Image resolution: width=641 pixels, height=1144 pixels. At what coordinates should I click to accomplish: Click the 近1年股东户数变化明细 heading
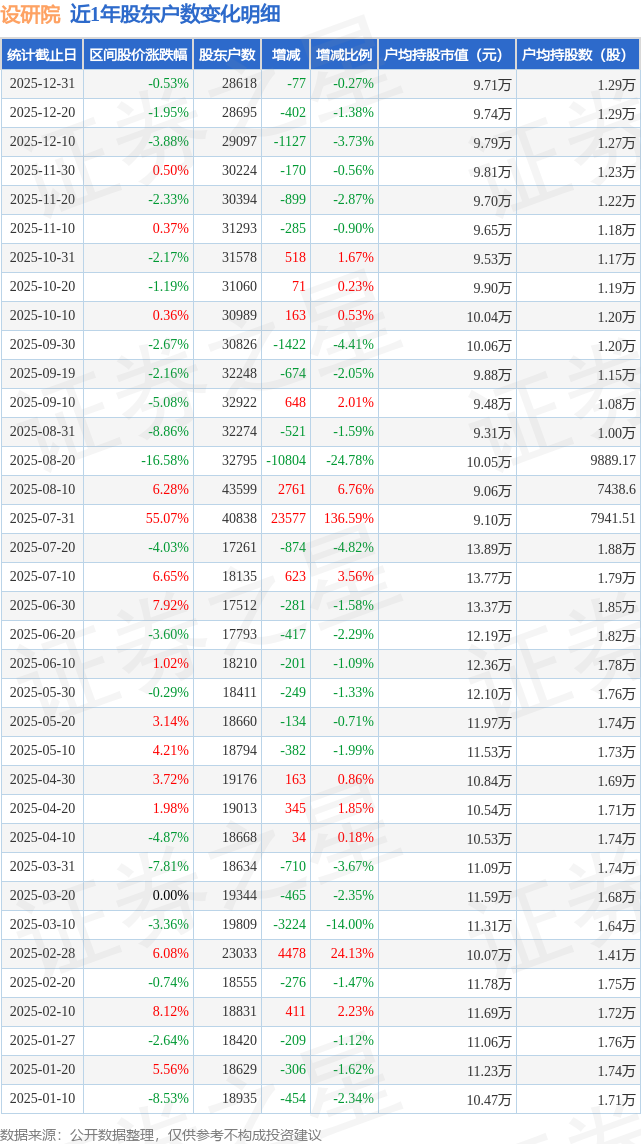coord(175,14)
